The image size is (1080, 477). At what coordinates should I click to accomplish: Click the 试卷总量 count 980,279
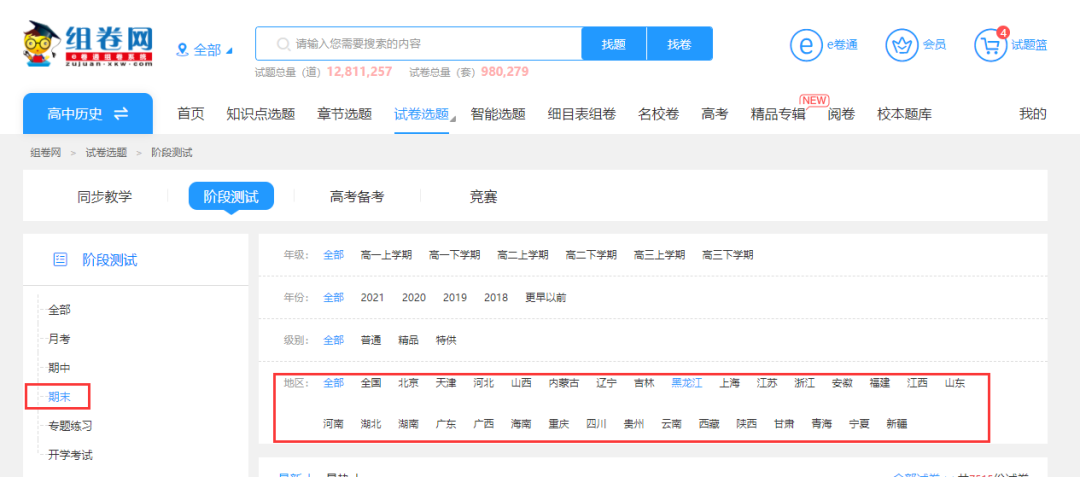[x=504, y=72]
